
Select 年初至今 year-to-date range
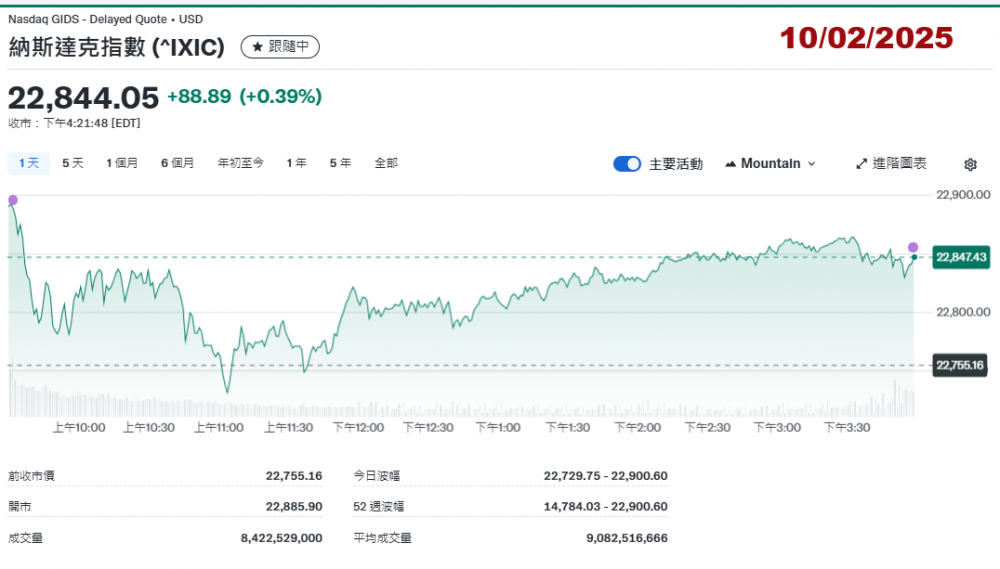tap(240, 163)
